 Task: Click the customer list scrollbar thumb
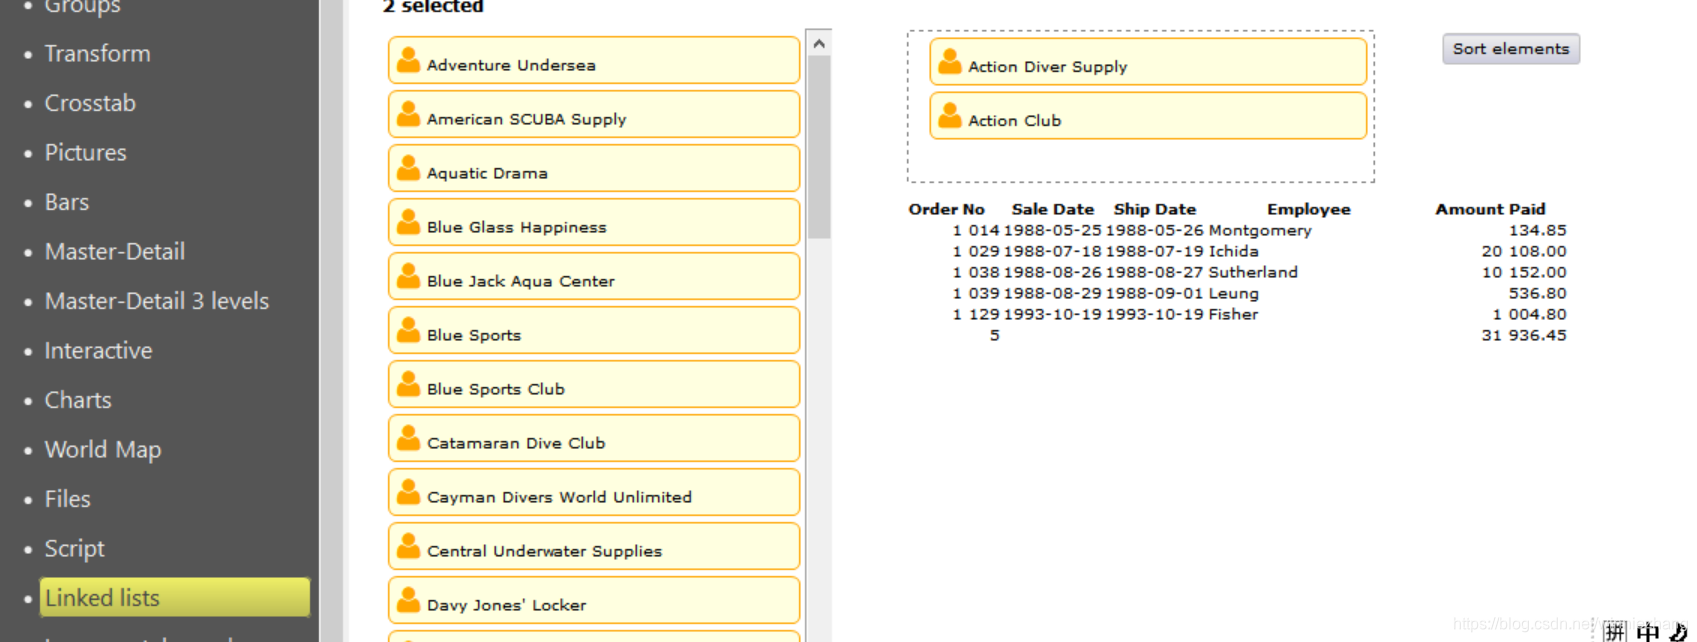coord(819,147)
